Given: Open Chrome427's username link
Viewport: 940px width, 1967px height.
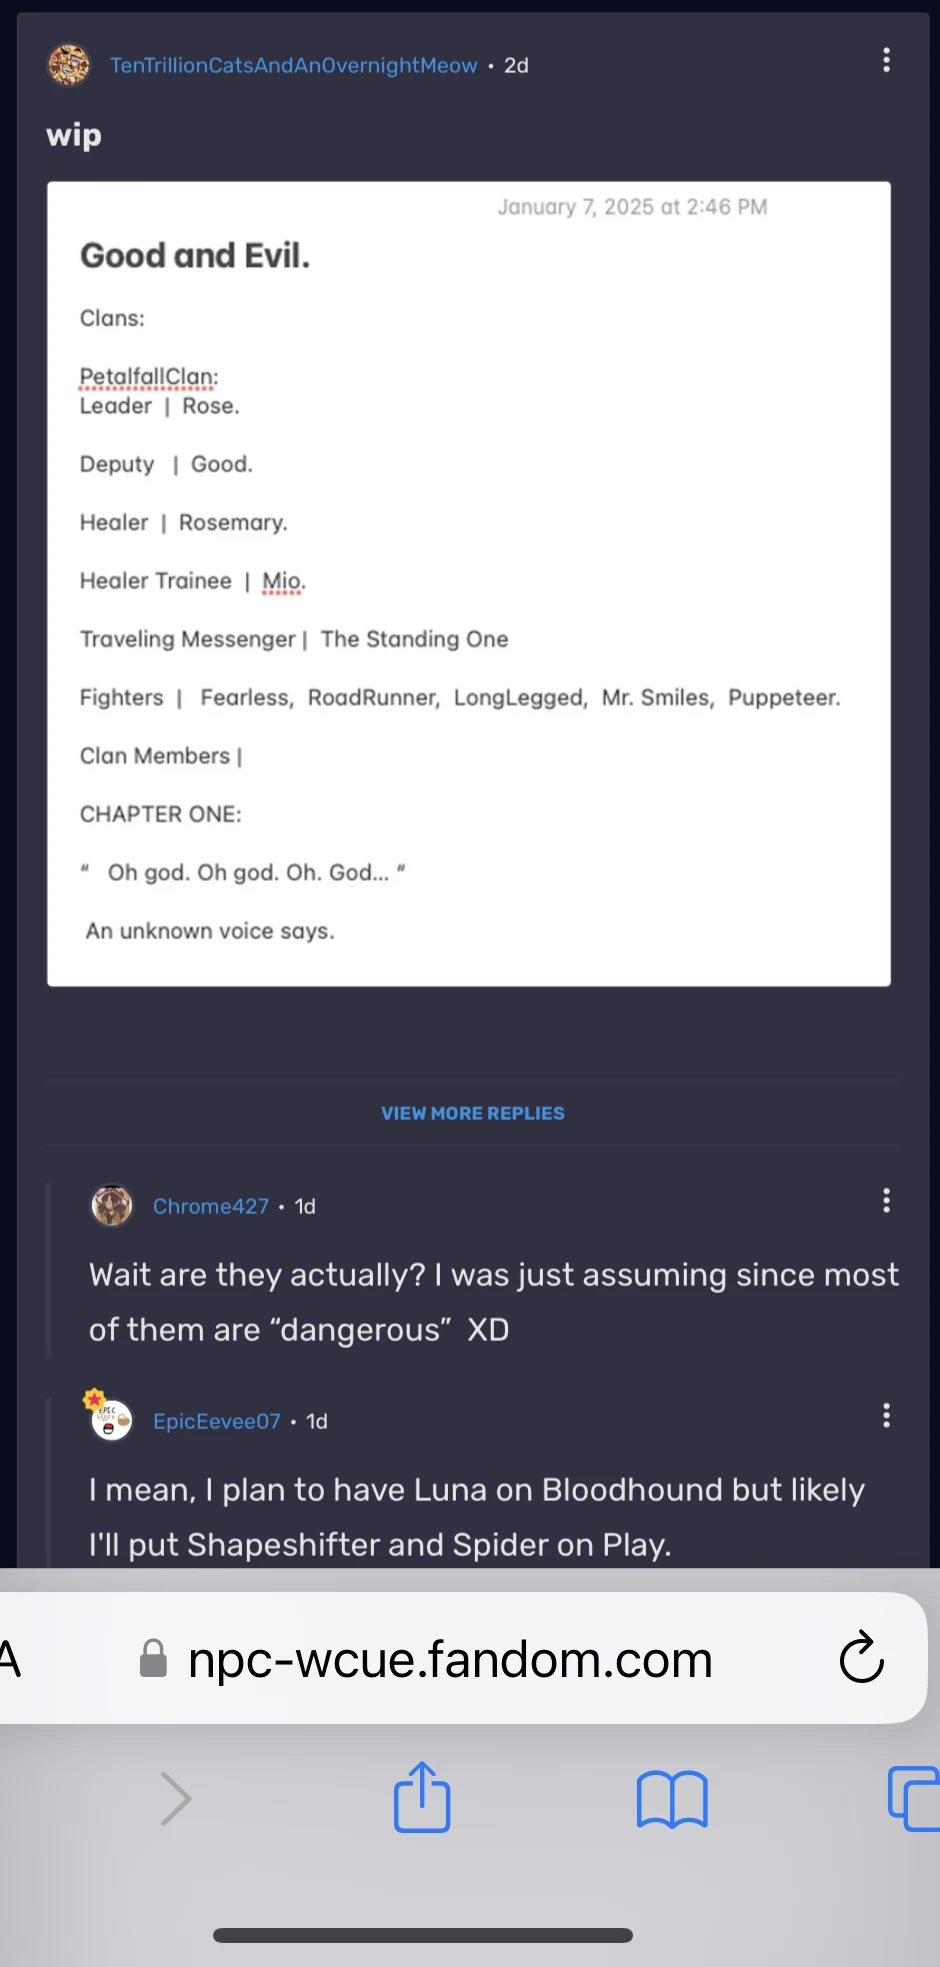Looking at the screenshot, I should pos(211,1206).
